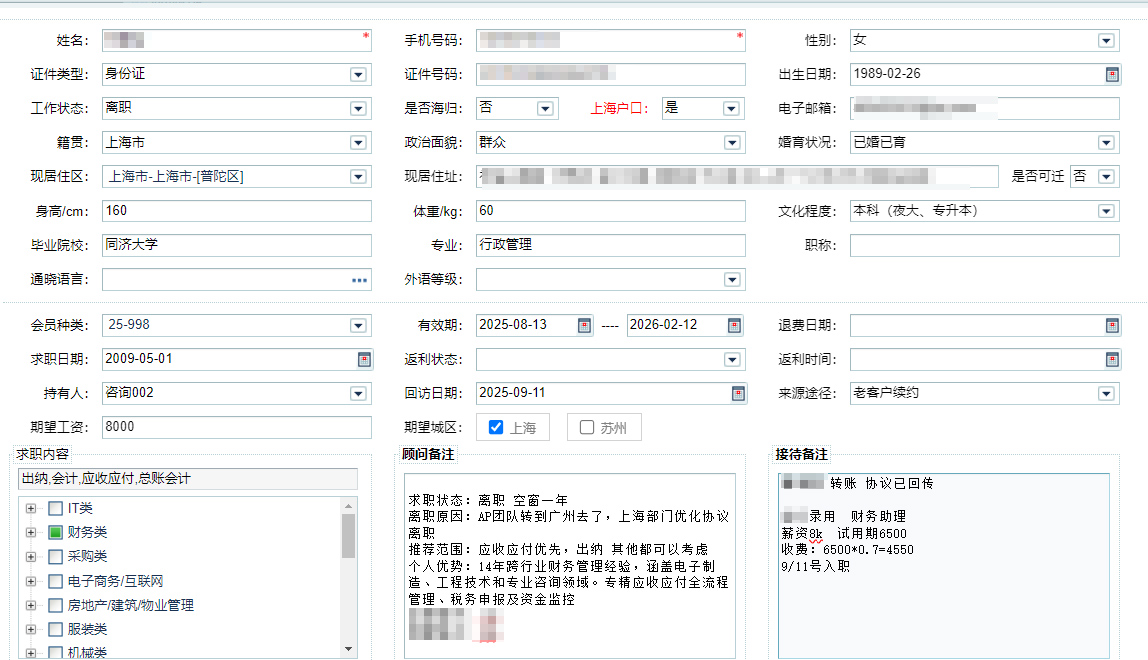Click the 电子邮箱 input field
Image resolution: width=1148 pixels, height=660 pixels.
(985, 108)
